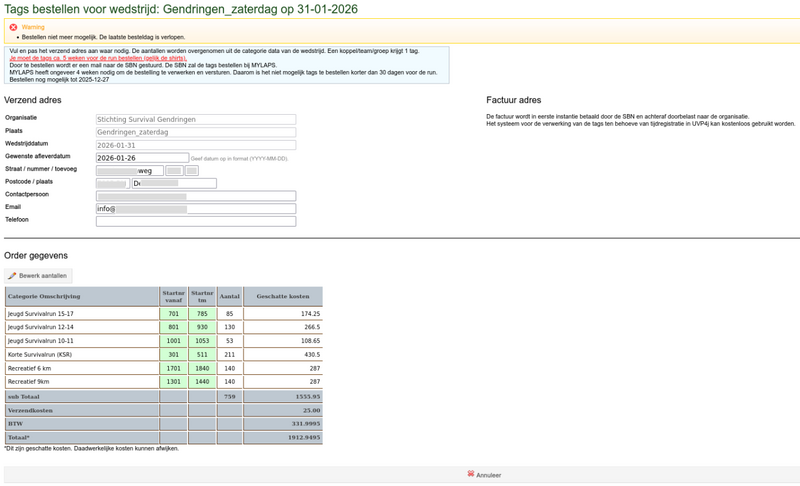Select row Jeugd Survivalrun 10-11
Viewport: 800px width, 486px height.
coord(164,341)
